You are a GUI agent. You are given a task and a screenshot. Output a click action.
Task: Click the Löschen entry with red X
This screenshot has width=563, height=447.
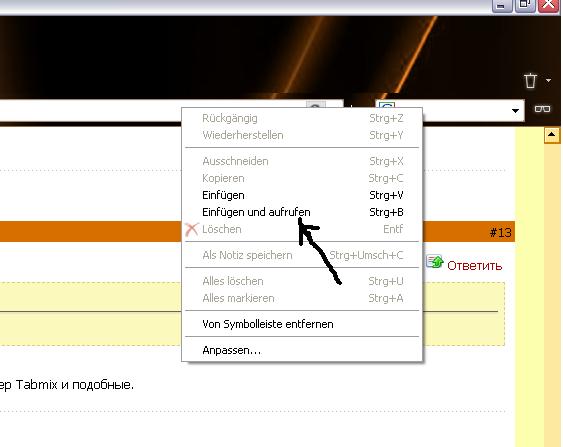point(302,229)
